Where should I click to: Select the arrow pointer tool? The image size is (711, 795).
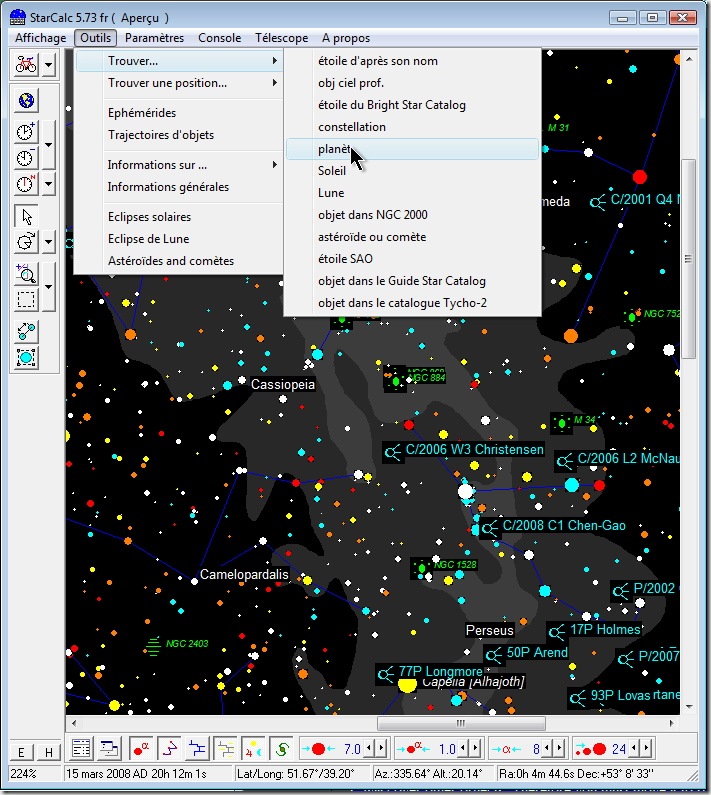(26, 216)
